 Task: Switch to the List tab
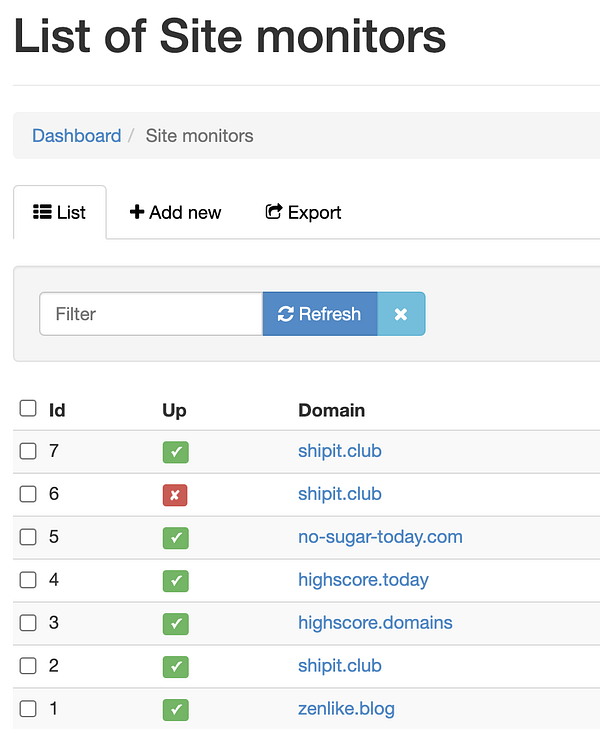[60, 213]
